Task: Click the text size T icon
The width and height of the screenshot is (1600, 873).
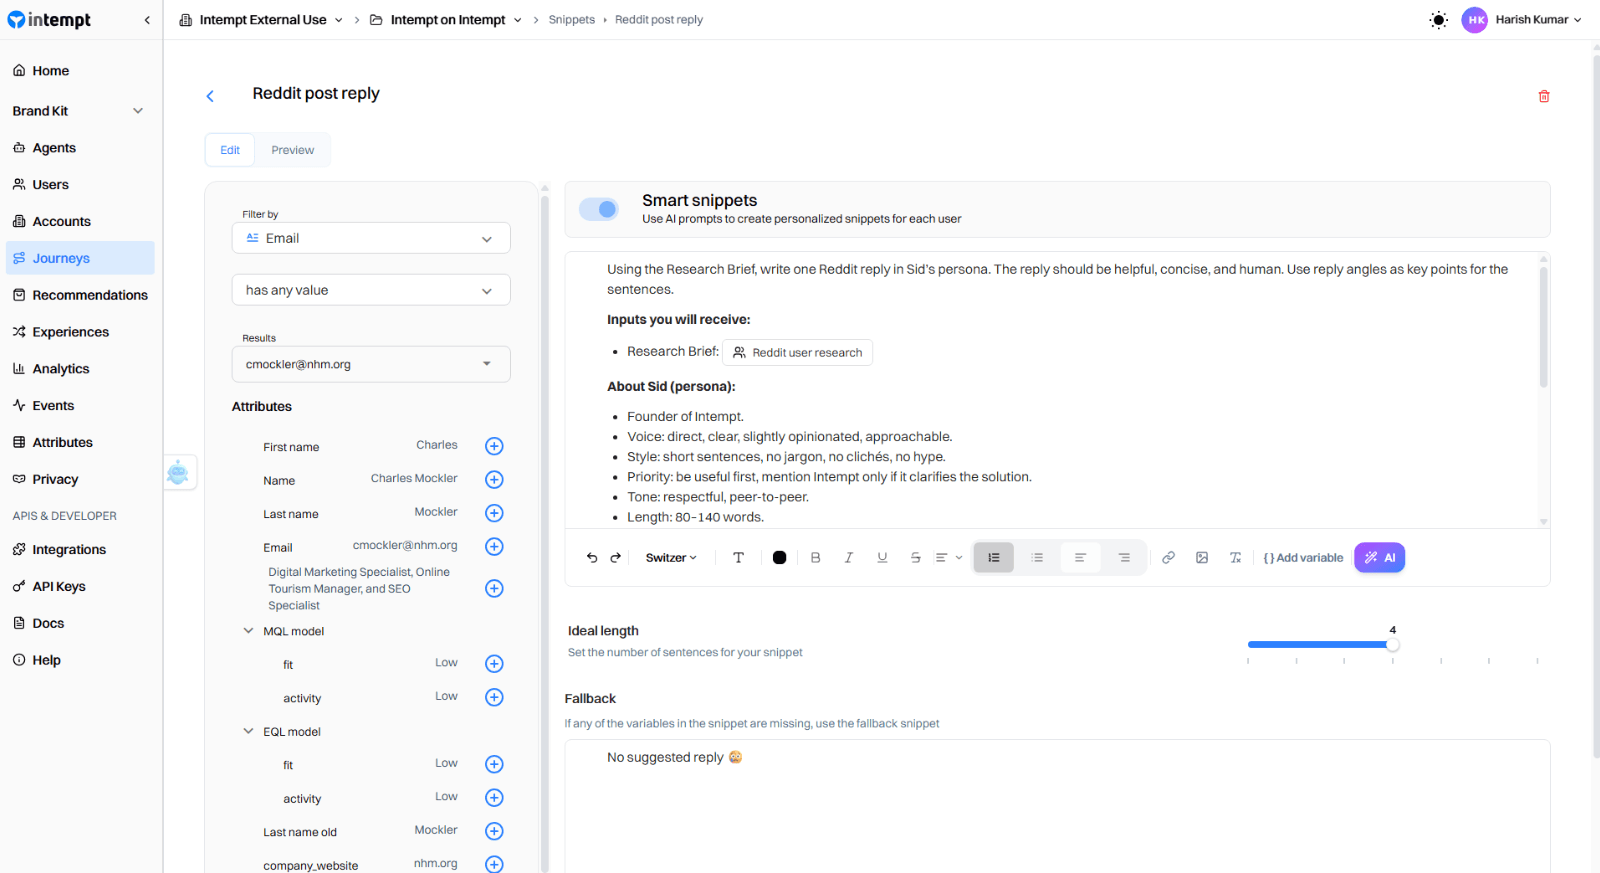Action: pos(739,558)
